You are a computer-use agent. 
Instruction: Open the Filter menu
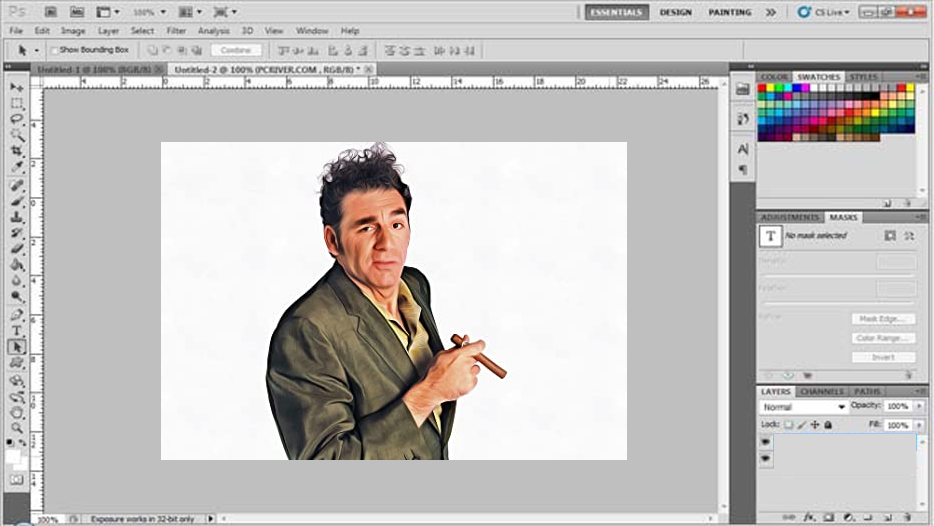176,31
